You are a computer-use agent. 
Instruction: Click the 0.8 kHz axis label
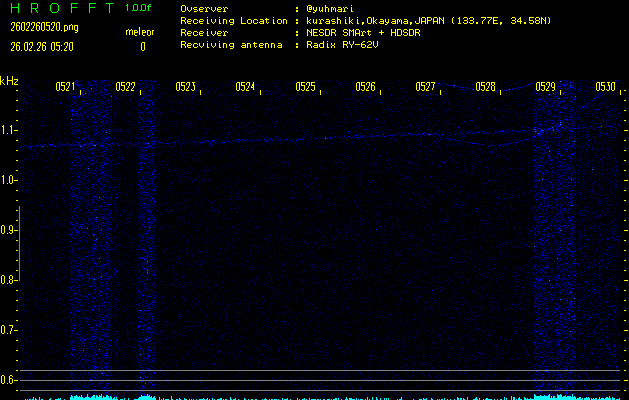[x=9, y=280]
